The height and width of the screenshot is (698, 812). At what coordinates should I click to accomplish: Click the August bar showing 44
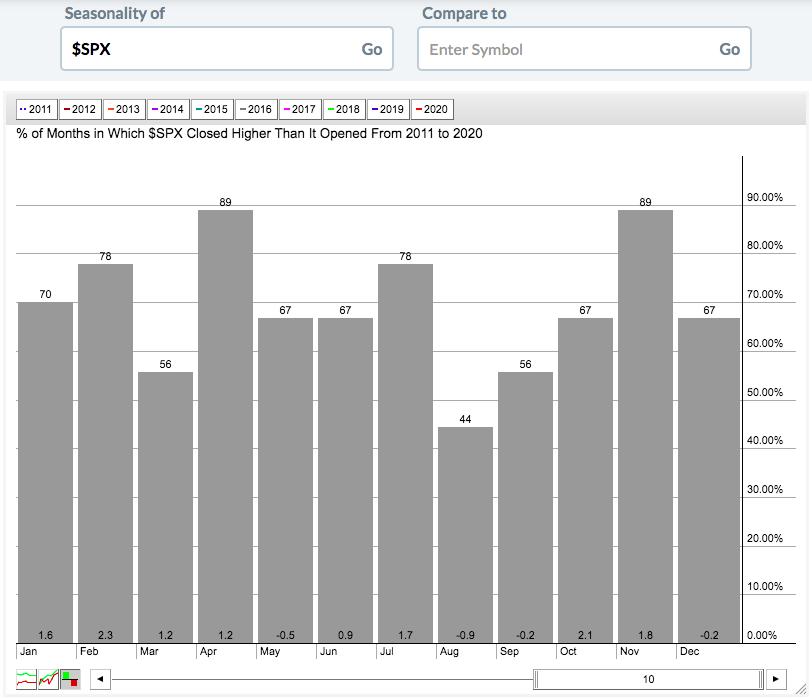pyautogui.click(x=465, y=535)
